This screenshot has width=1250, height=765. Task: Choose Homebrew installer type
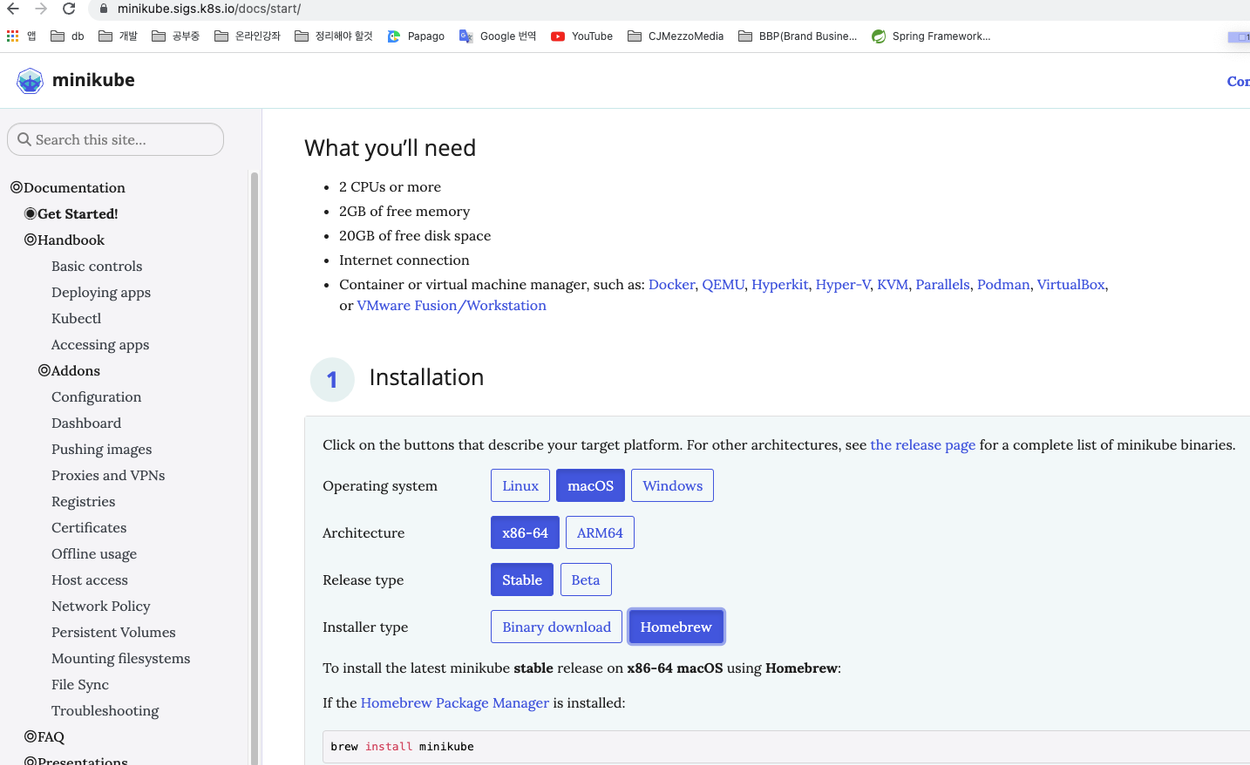coord(676,627)
